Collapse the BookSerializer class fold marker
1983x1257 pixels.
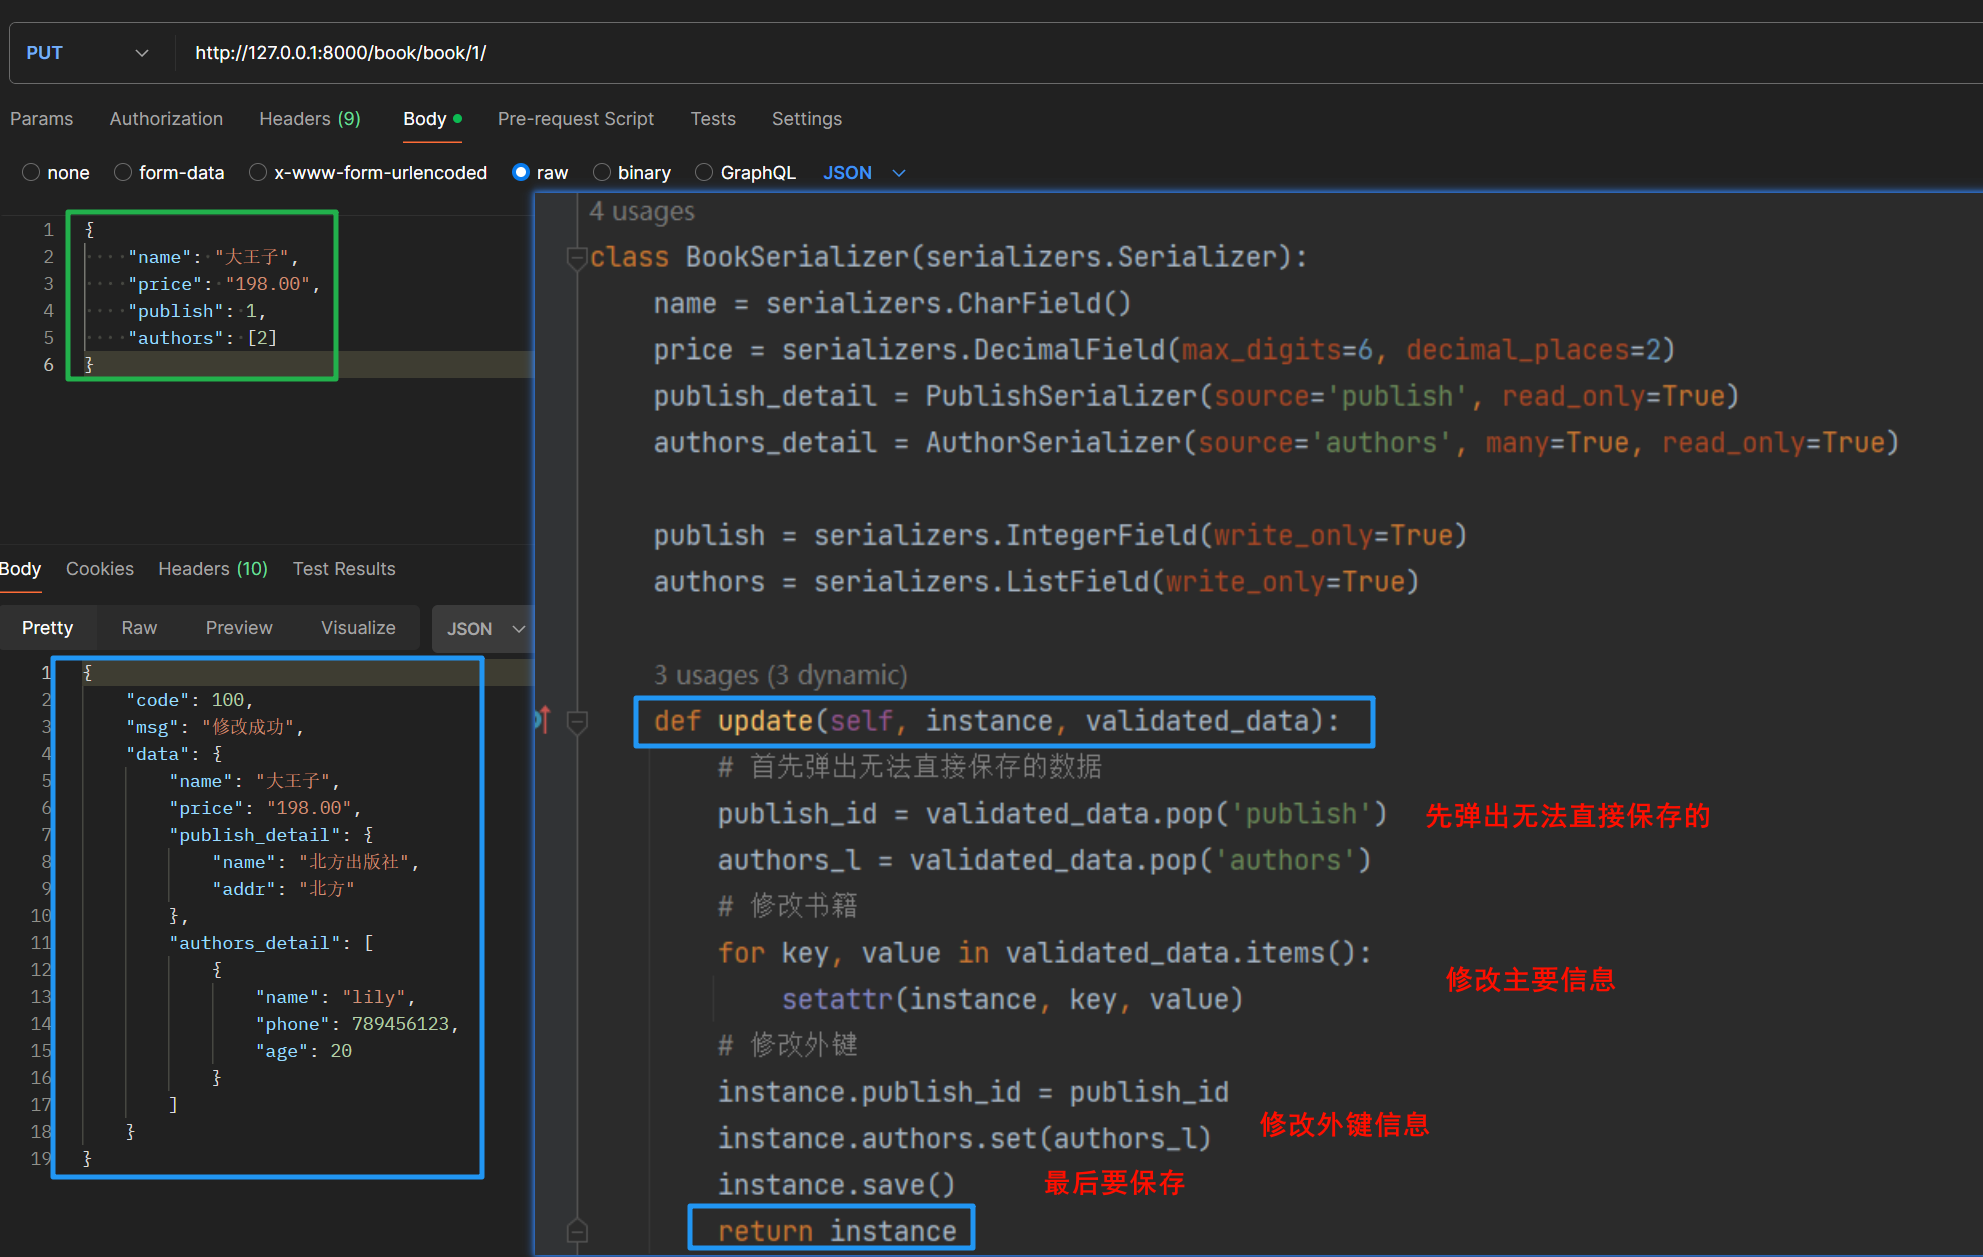[577, 258]
